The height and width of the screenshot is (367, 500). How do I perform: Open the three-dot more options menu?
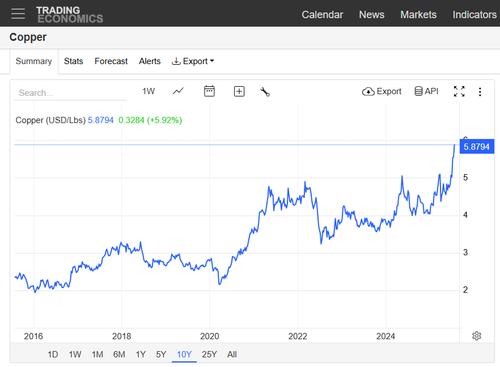[480, 92]
